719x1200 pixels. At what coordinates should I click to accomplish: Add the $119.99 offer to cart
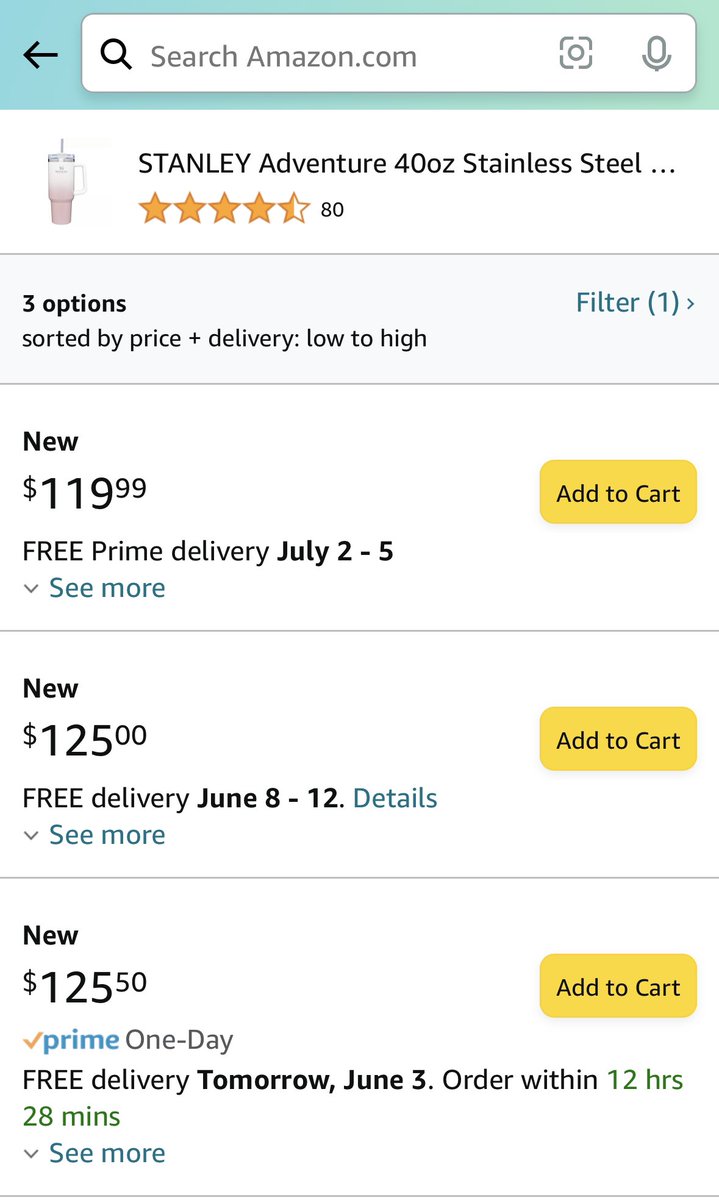[618, 492]
